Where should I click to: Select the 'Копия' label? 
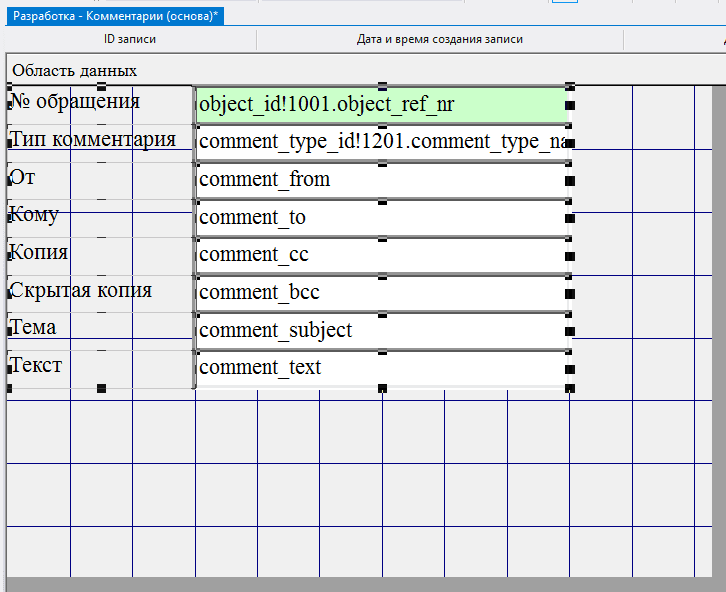click(39, 253)
